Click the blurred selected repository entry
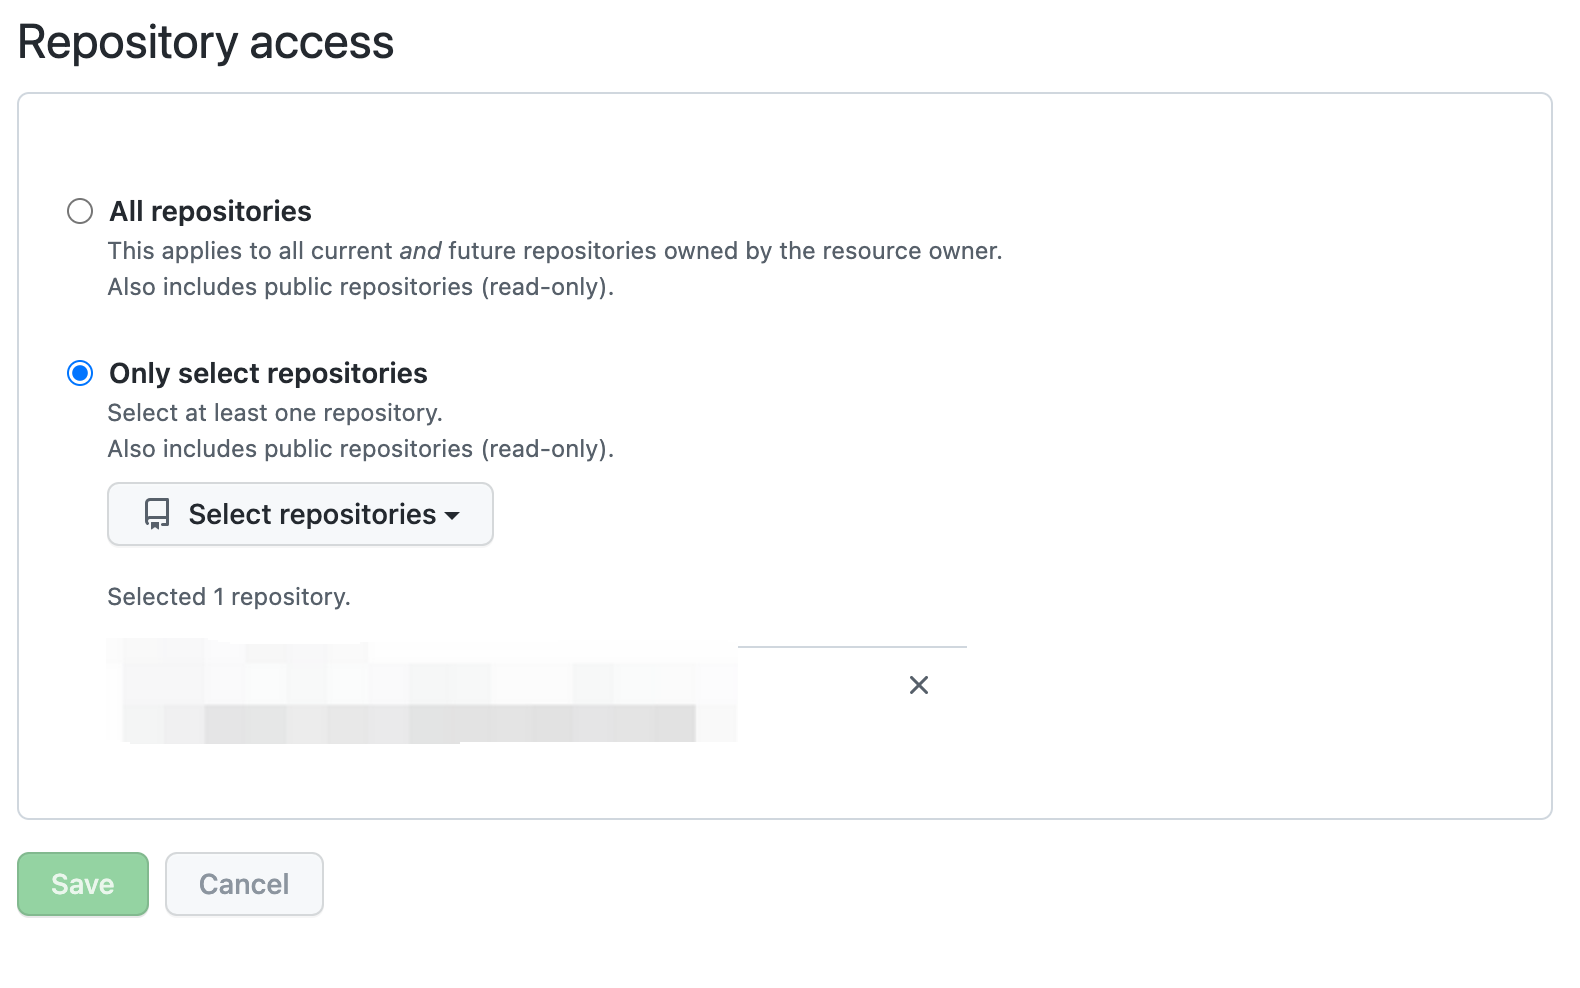Screen dimensions: 1580x988 click(422, 690)
